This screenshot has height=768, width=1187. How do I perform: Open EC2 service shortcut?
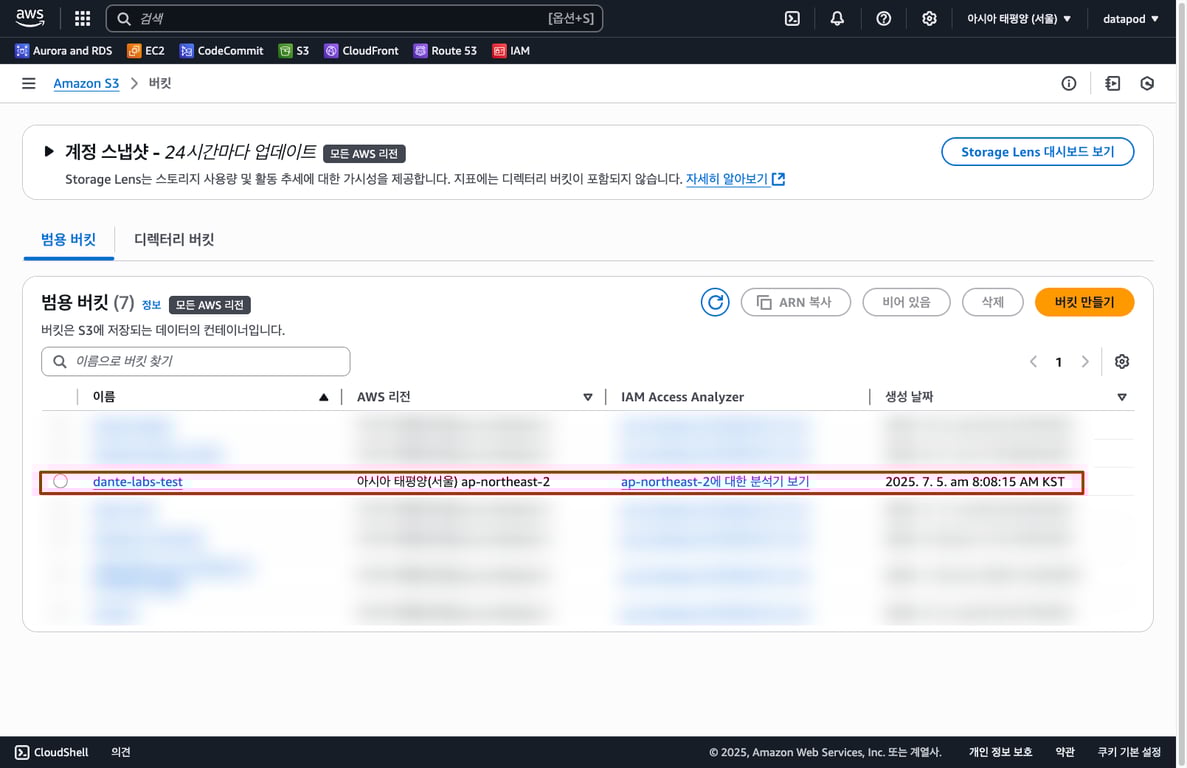click(145, 51)
